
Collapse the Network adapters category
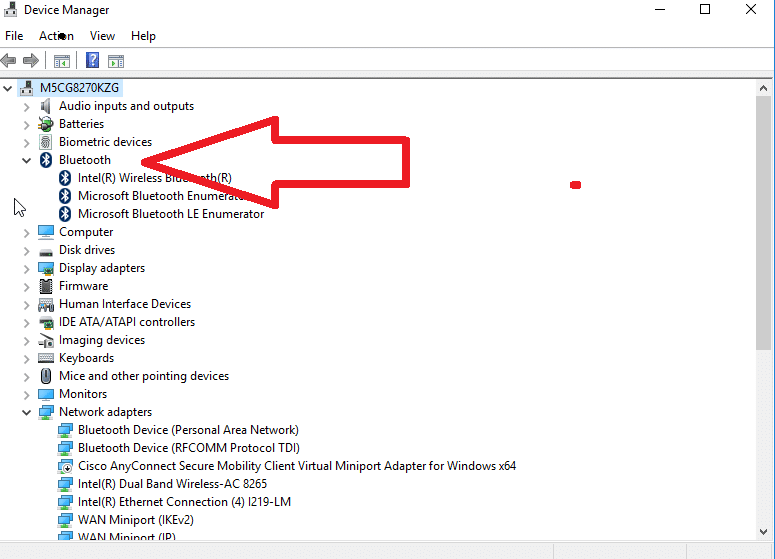[x=26, y=412]
